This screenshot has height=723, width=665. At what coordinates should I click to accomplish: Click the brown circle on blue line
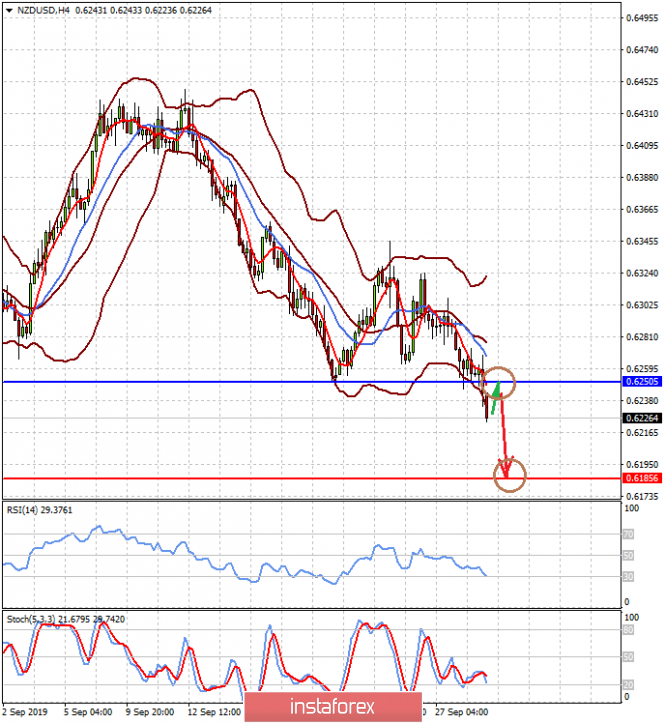[500, 382]
